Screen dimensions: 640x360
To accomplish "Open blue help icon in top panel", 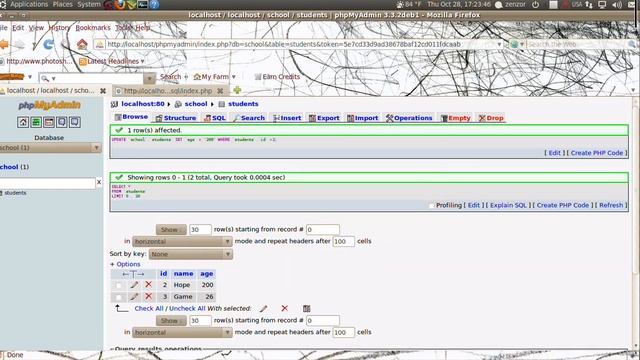I will (x=154, y=4).
